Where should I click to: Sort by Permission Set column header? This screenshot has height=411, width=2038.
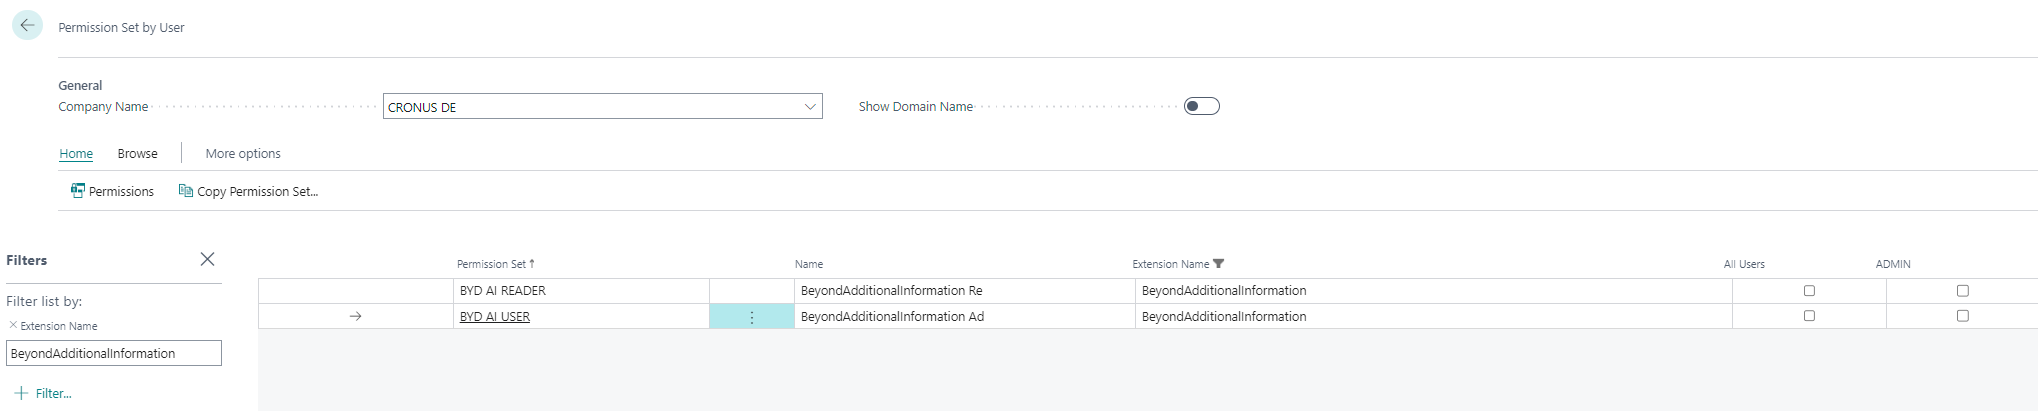(x=491, y=264)
